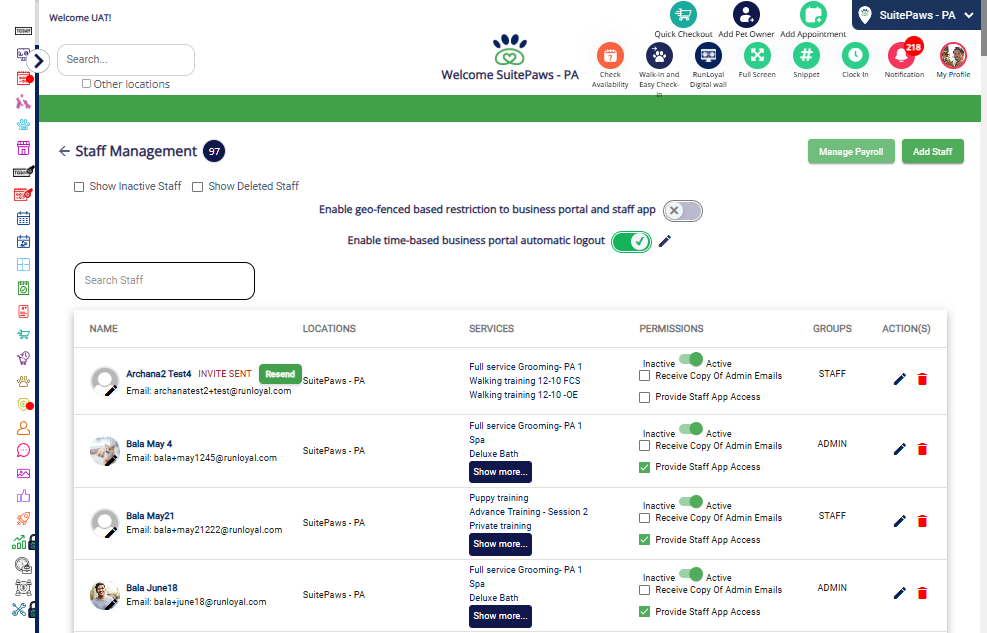Click Bala May 4 profile photo

[x=104, y=451]
